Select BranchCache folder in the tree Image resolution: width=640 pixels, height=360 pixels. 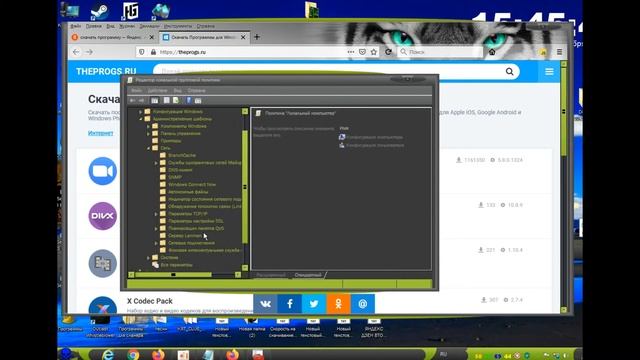click(182, 156)
